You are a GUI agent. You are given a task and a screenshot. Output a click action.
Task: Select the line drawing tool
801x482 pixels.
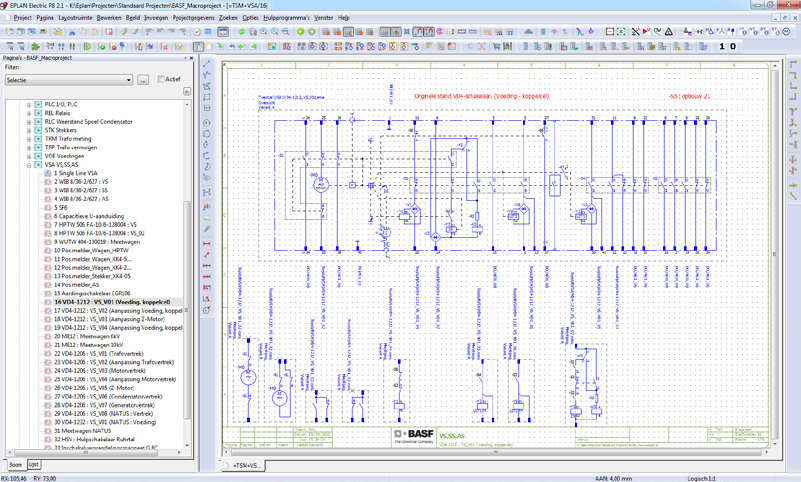pyautogui.click(x=208, y=65)
